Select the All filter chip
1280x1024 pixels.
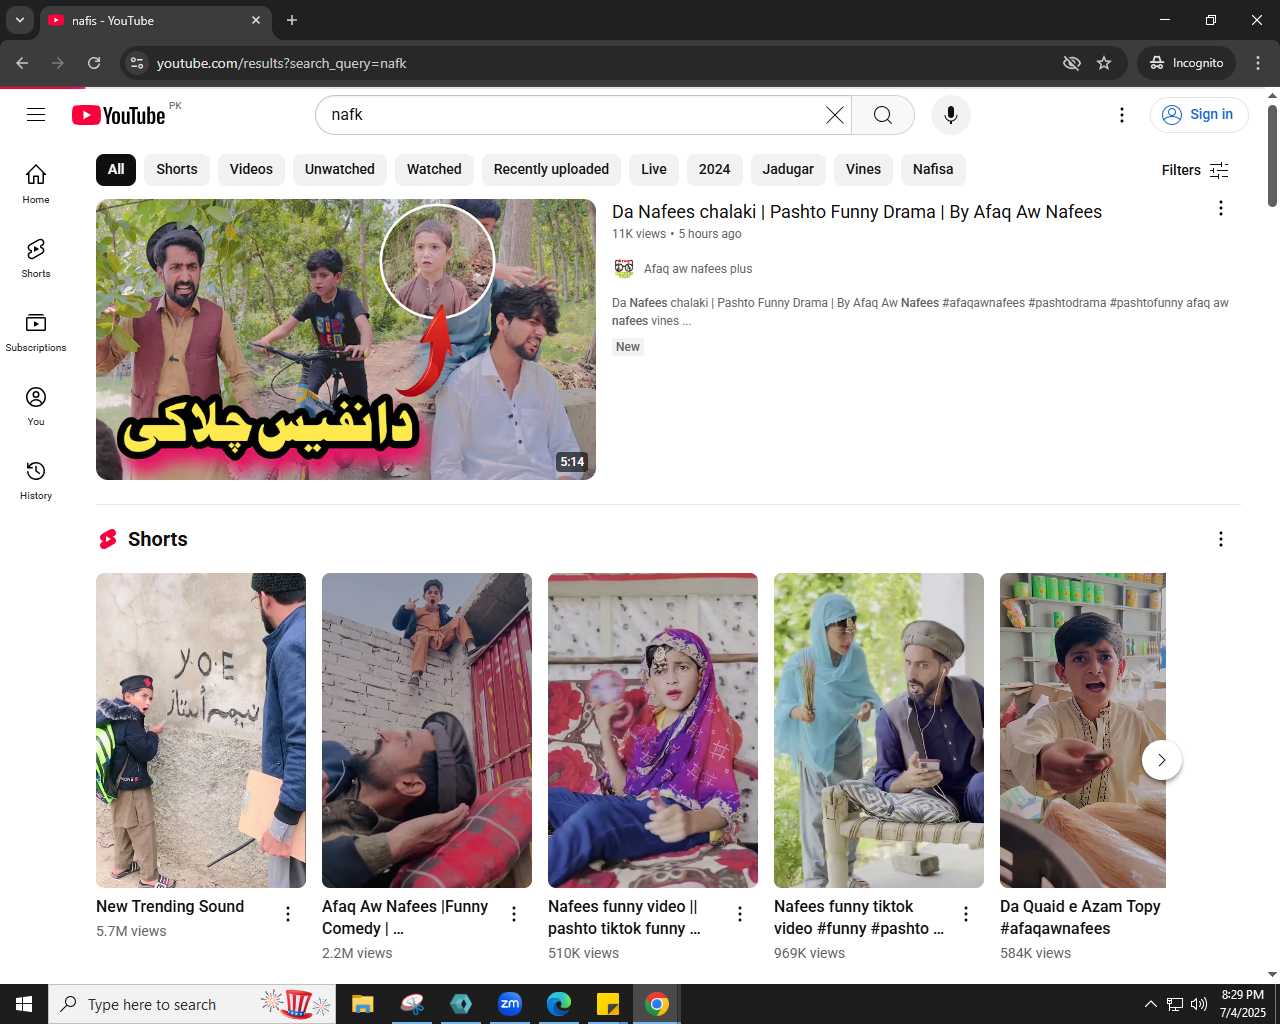[x=116, y=169]
